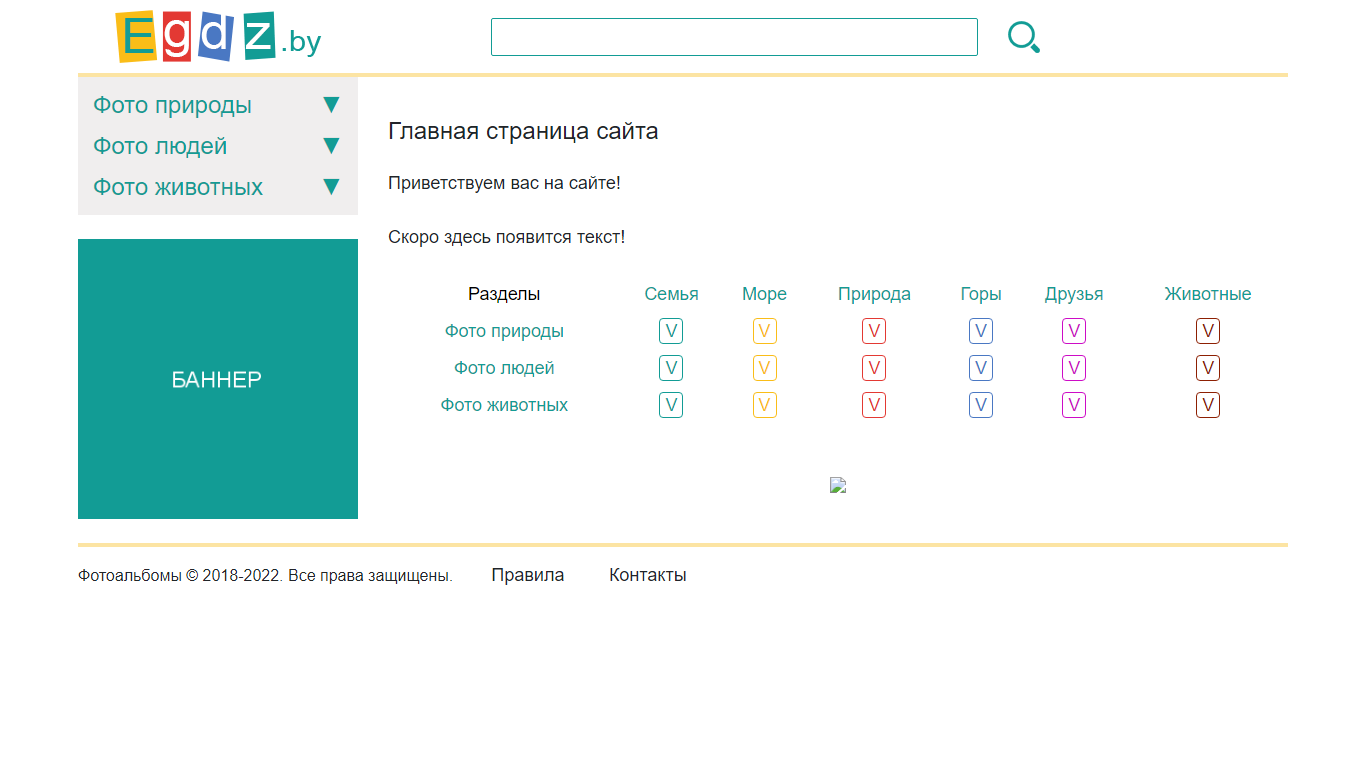Open Фото людей in the sidebar menu

coord(160,146)
